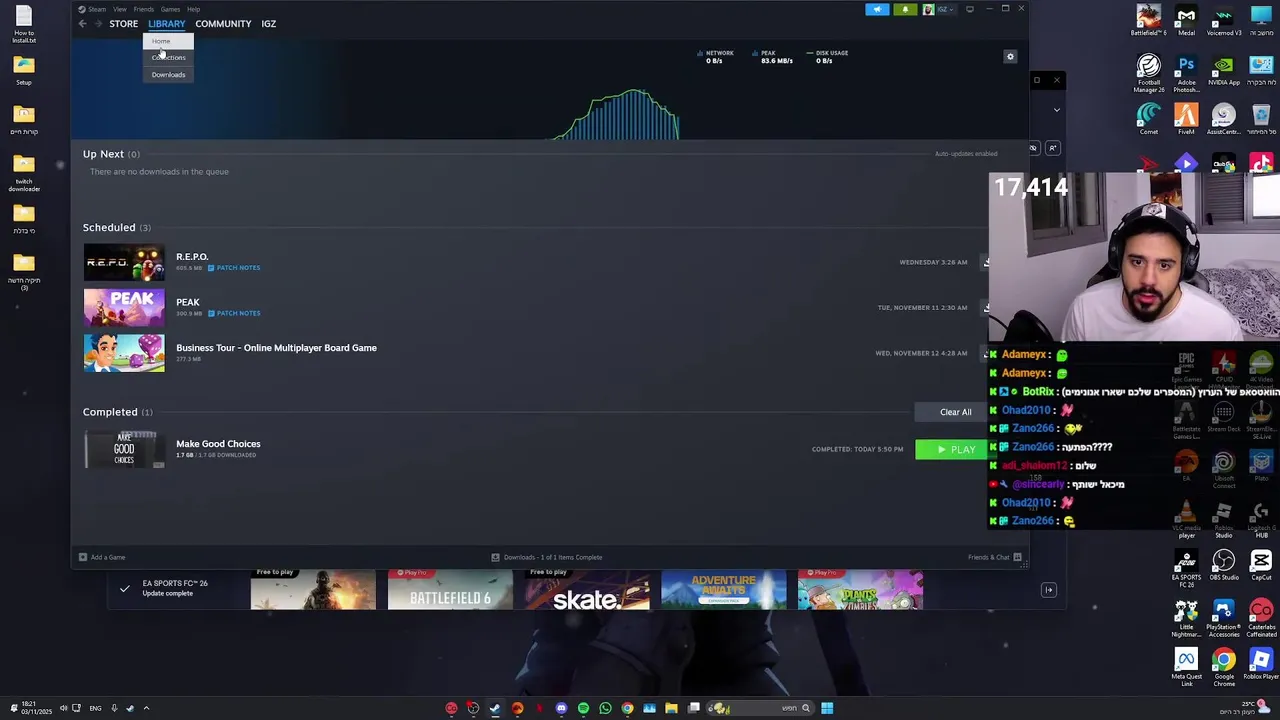Choose Collections from the Library dropdown
Screen dimensions: 1280x720
click(168, 58)
